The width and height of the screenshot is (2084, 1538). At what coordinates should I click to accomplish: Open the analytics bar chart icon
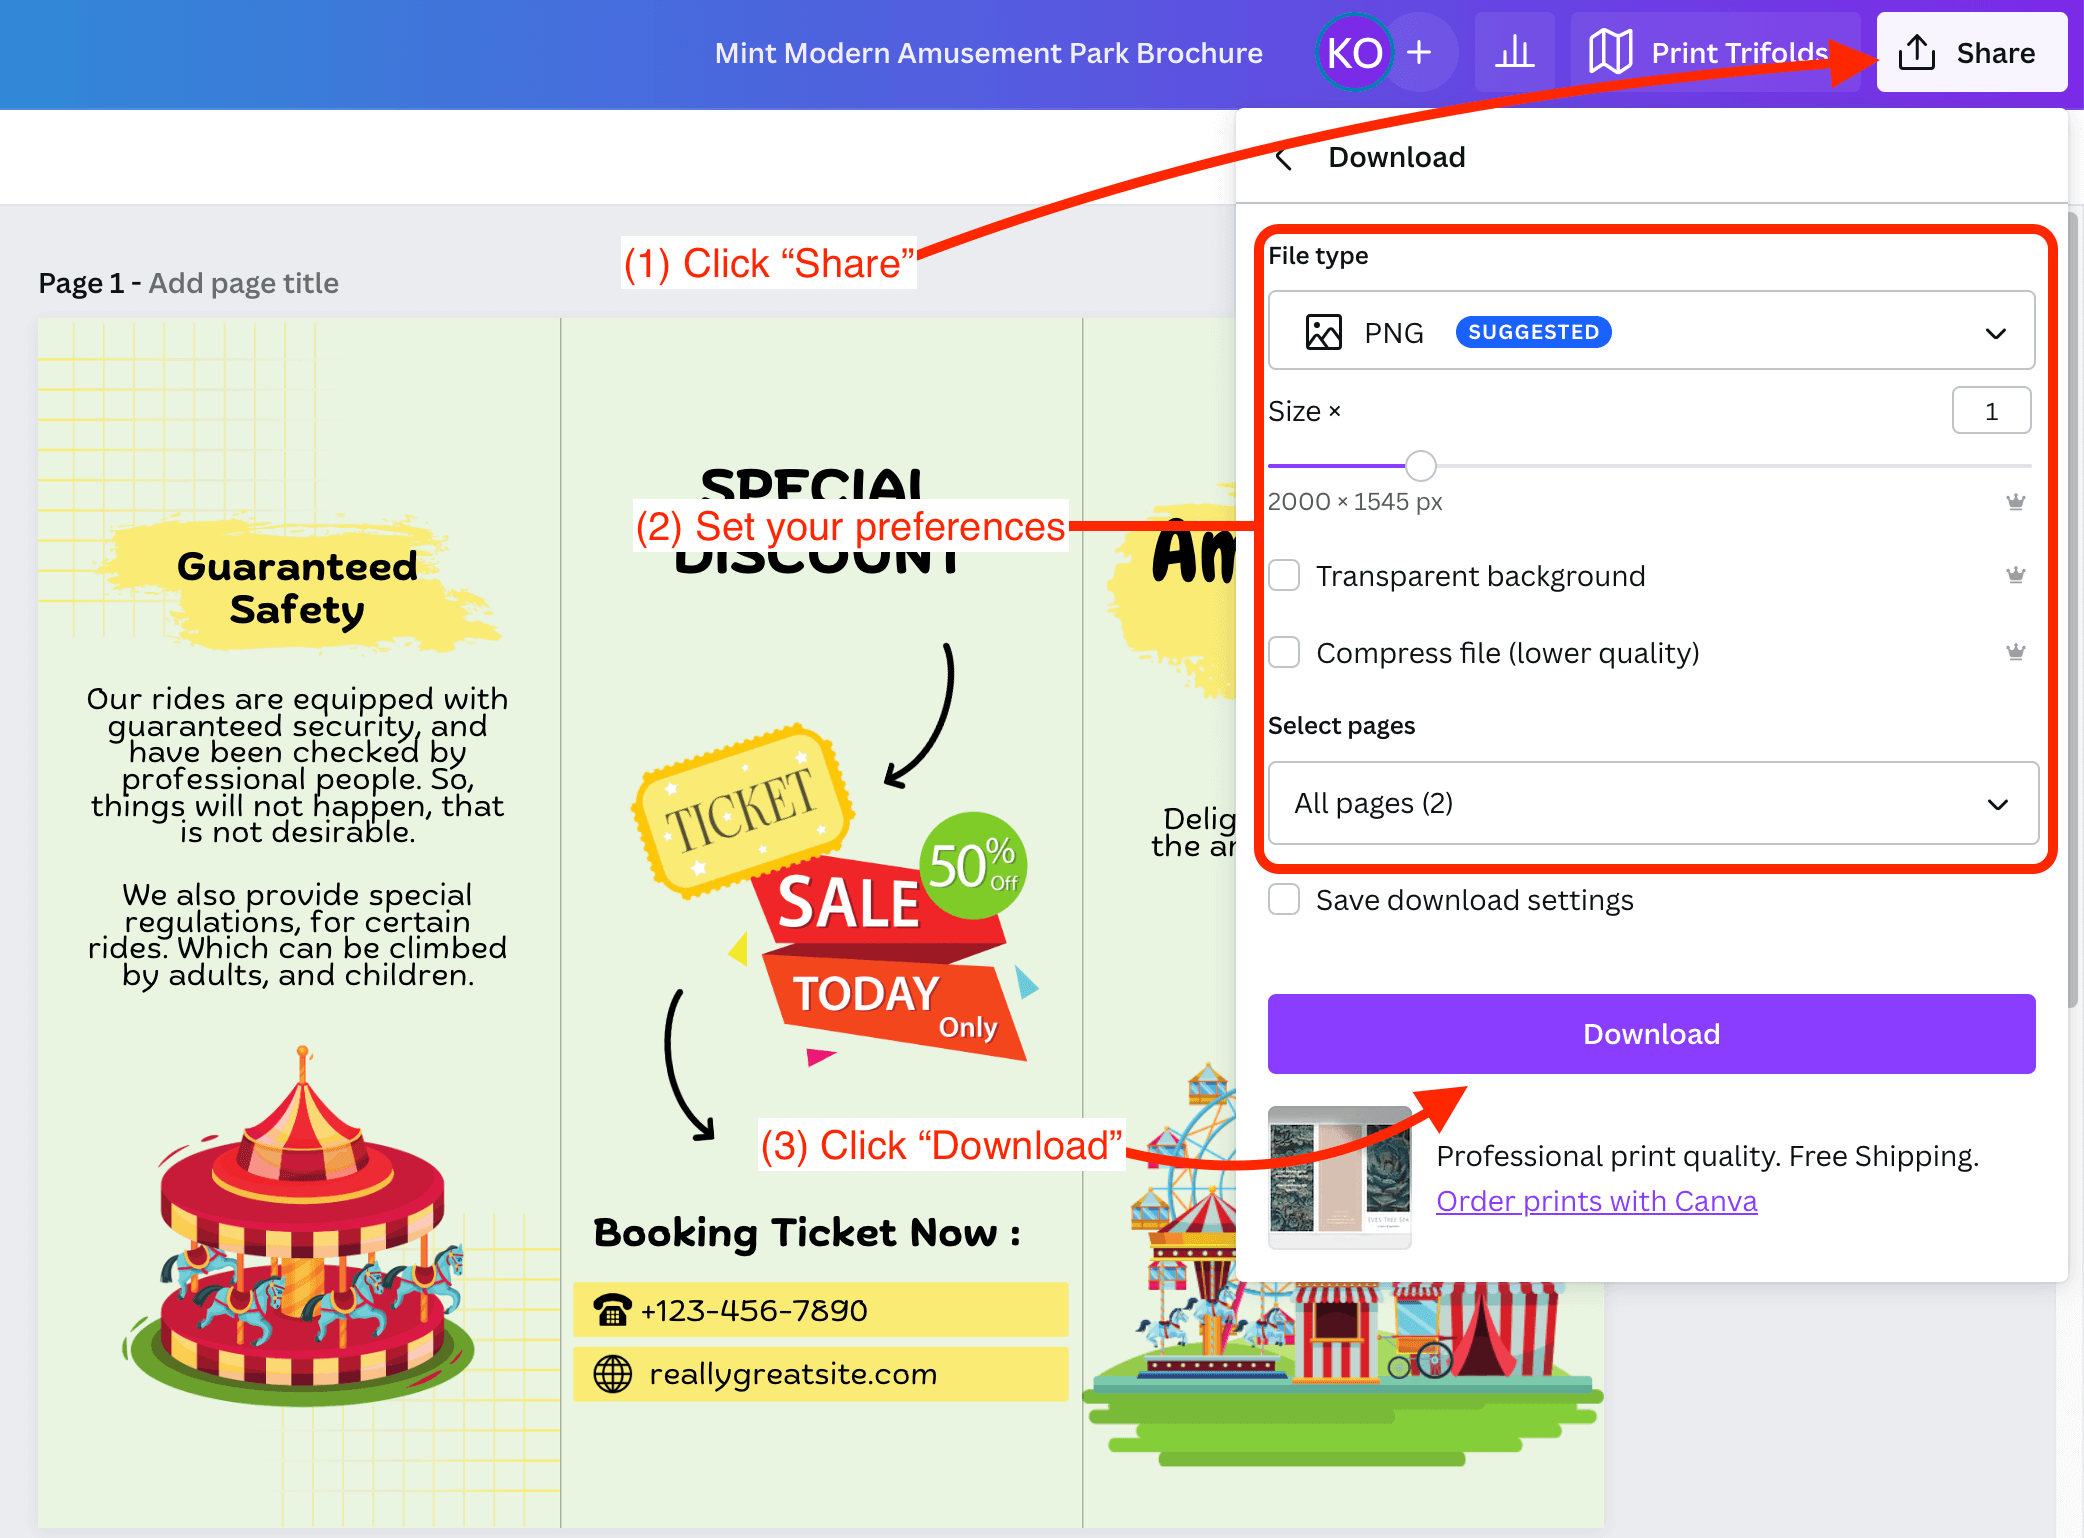1514,52
